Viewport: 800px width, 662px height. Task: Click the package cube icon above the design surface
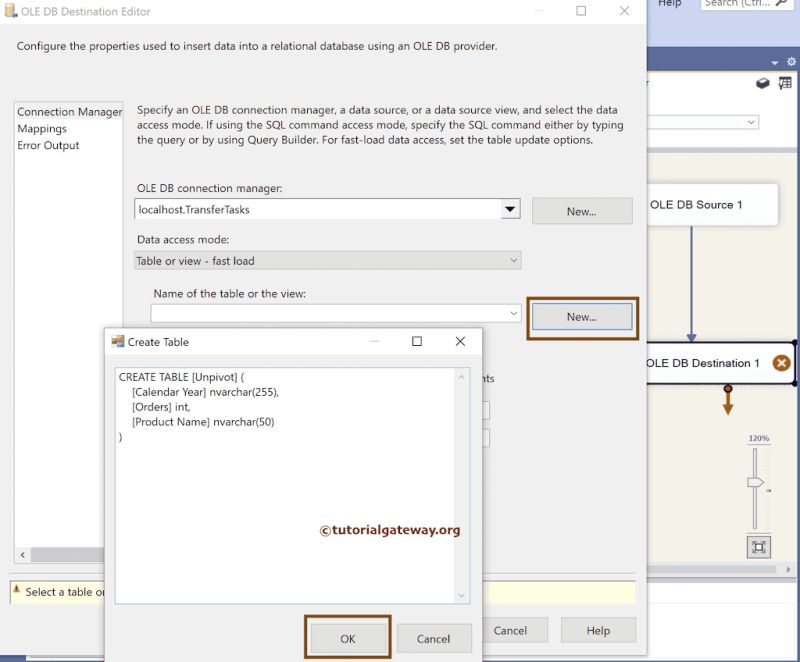762,83
